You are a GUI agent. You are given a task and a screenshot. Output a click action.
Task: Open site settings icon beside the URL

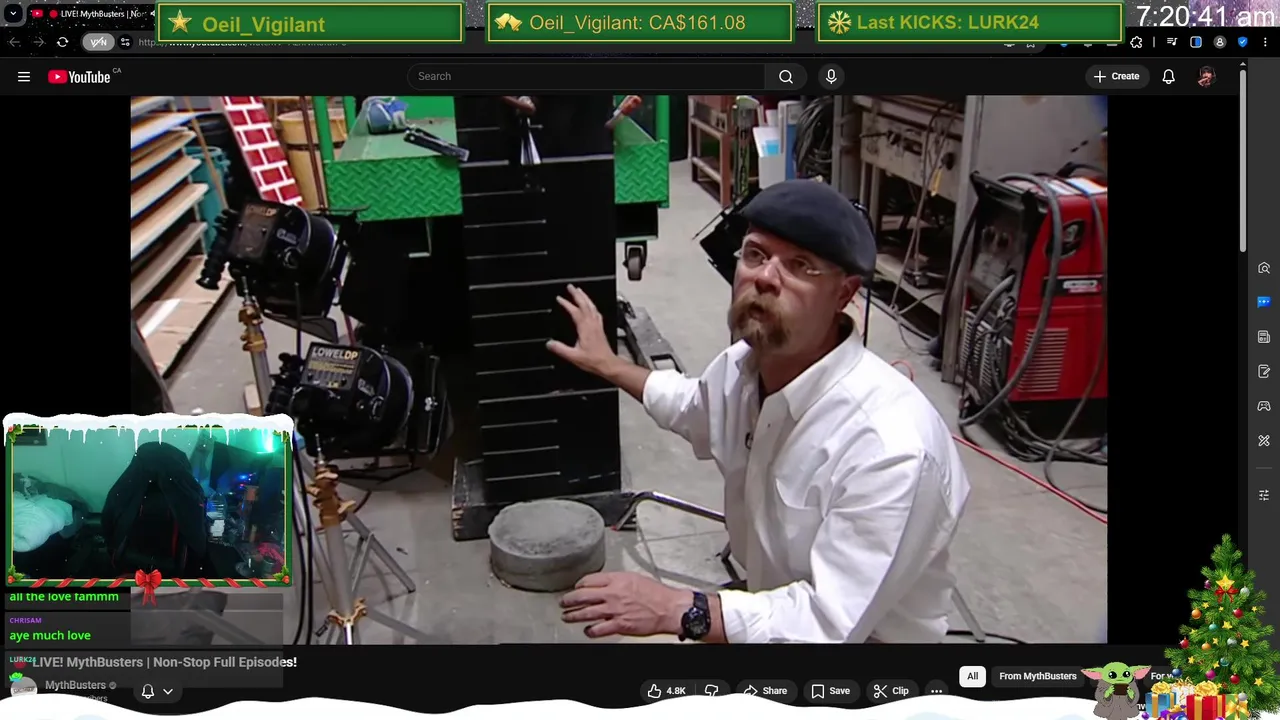(125, 42)
